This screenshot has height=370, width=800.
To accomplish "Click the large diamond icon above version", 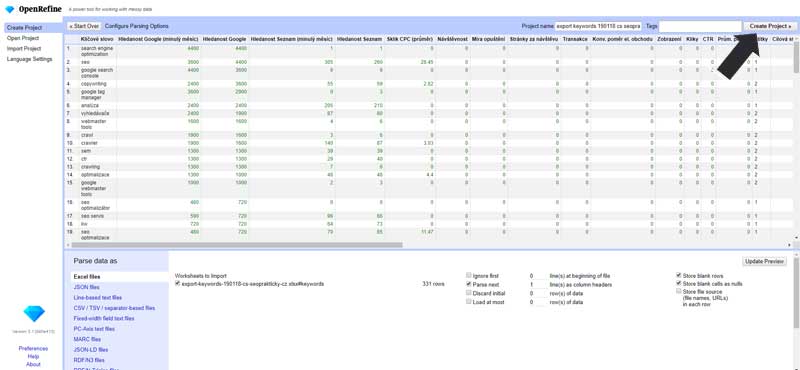I will 34,313.
